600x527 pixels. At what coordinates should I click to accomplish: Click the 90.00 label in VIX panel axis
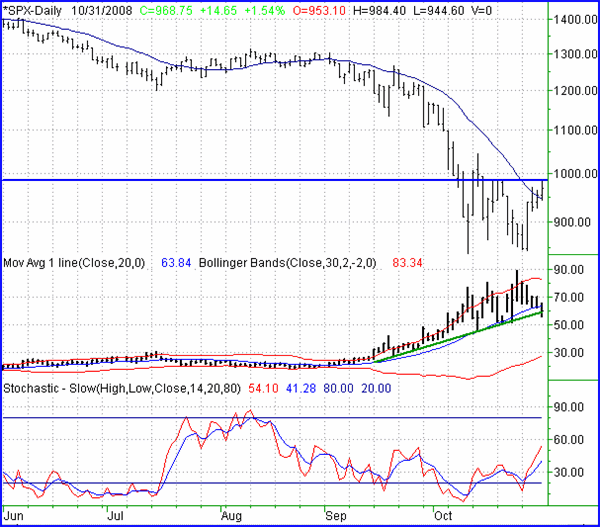[x=568, y=270]
